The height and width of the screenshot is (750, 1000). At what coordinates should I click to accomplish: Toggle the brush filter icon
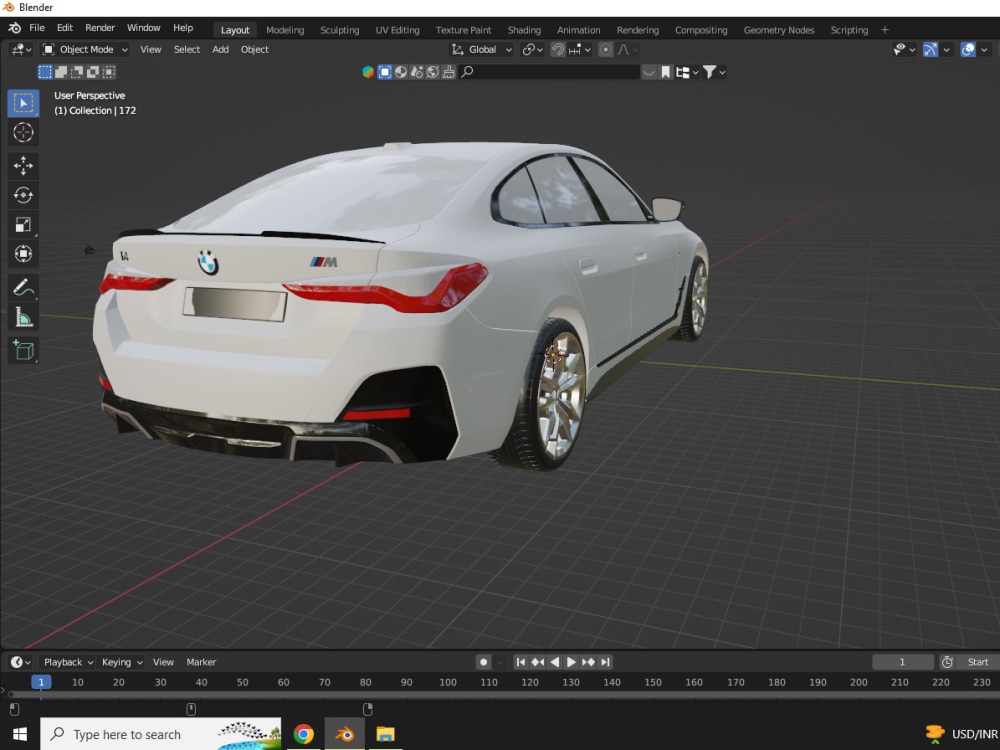tap(449, 72)
